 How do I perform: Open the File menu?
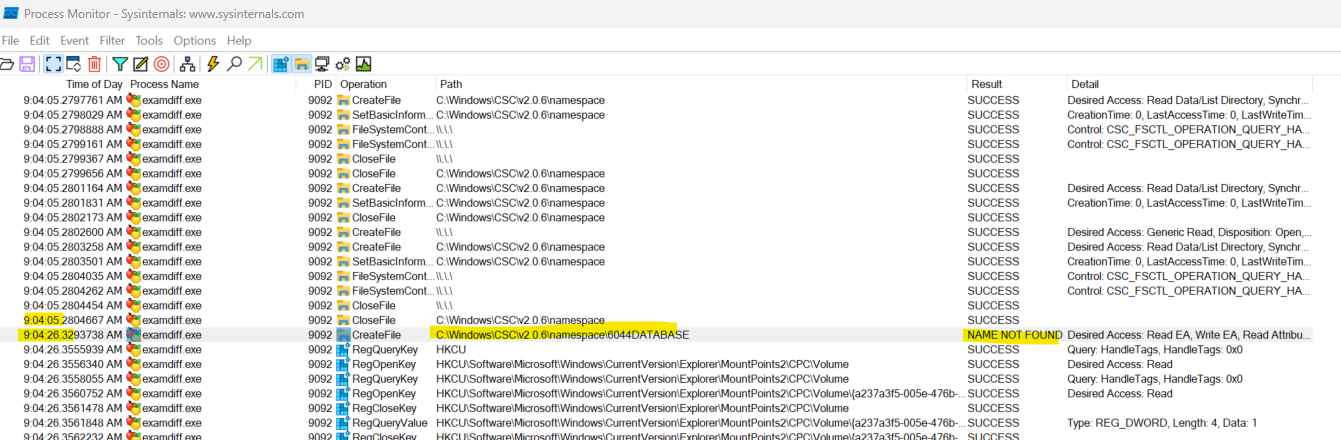pos(11,40)
